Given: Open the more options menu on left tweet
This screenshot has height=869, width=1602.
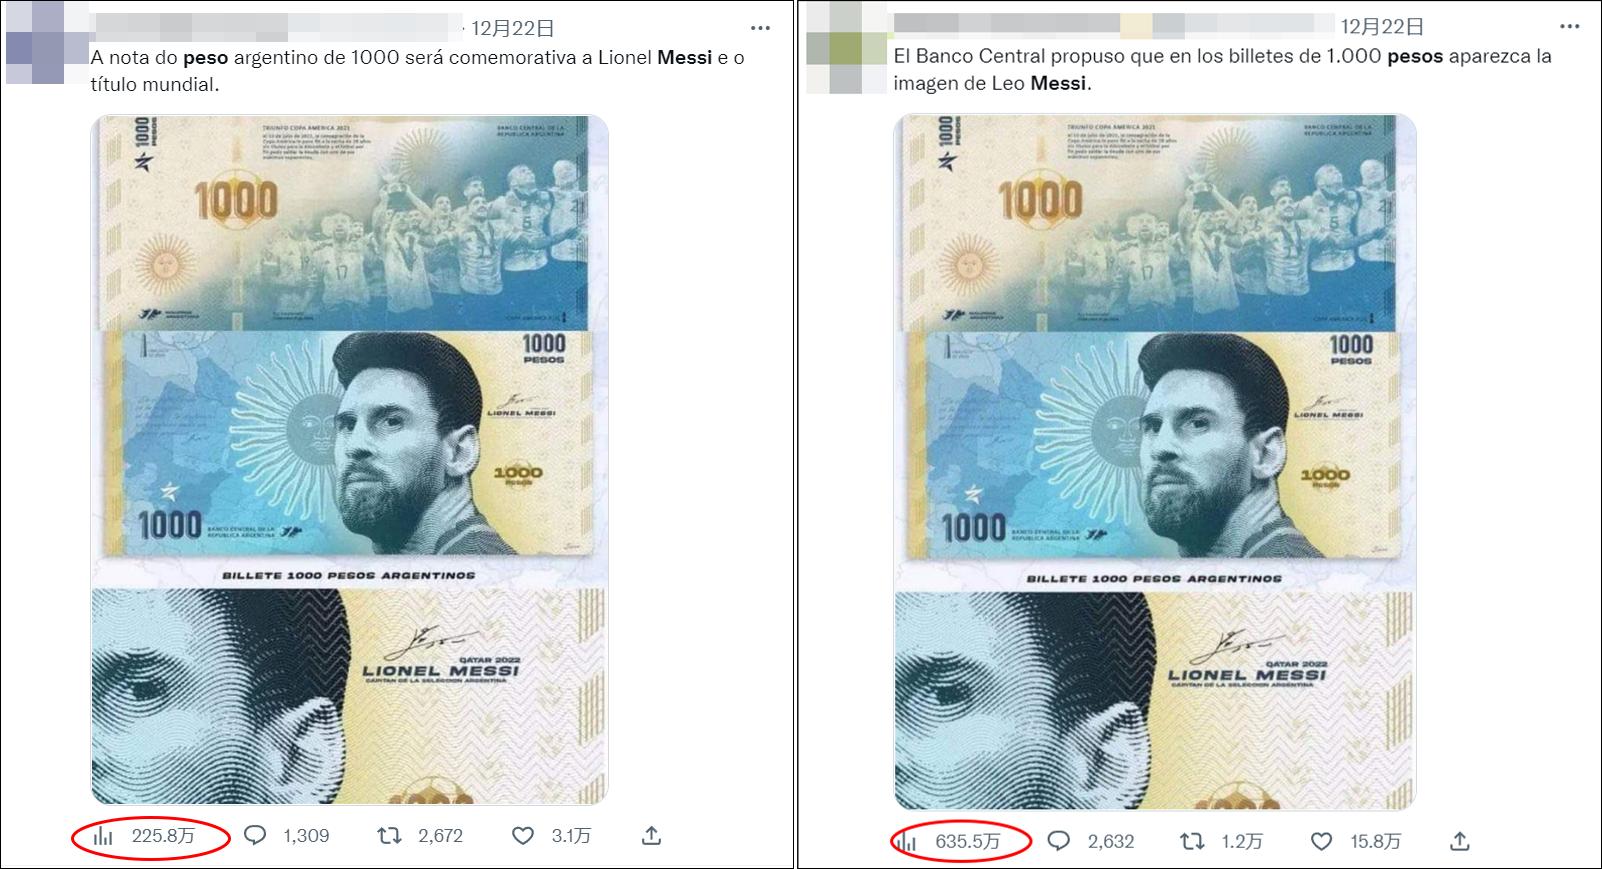Looking at the screenshot, I should [761, 27].
